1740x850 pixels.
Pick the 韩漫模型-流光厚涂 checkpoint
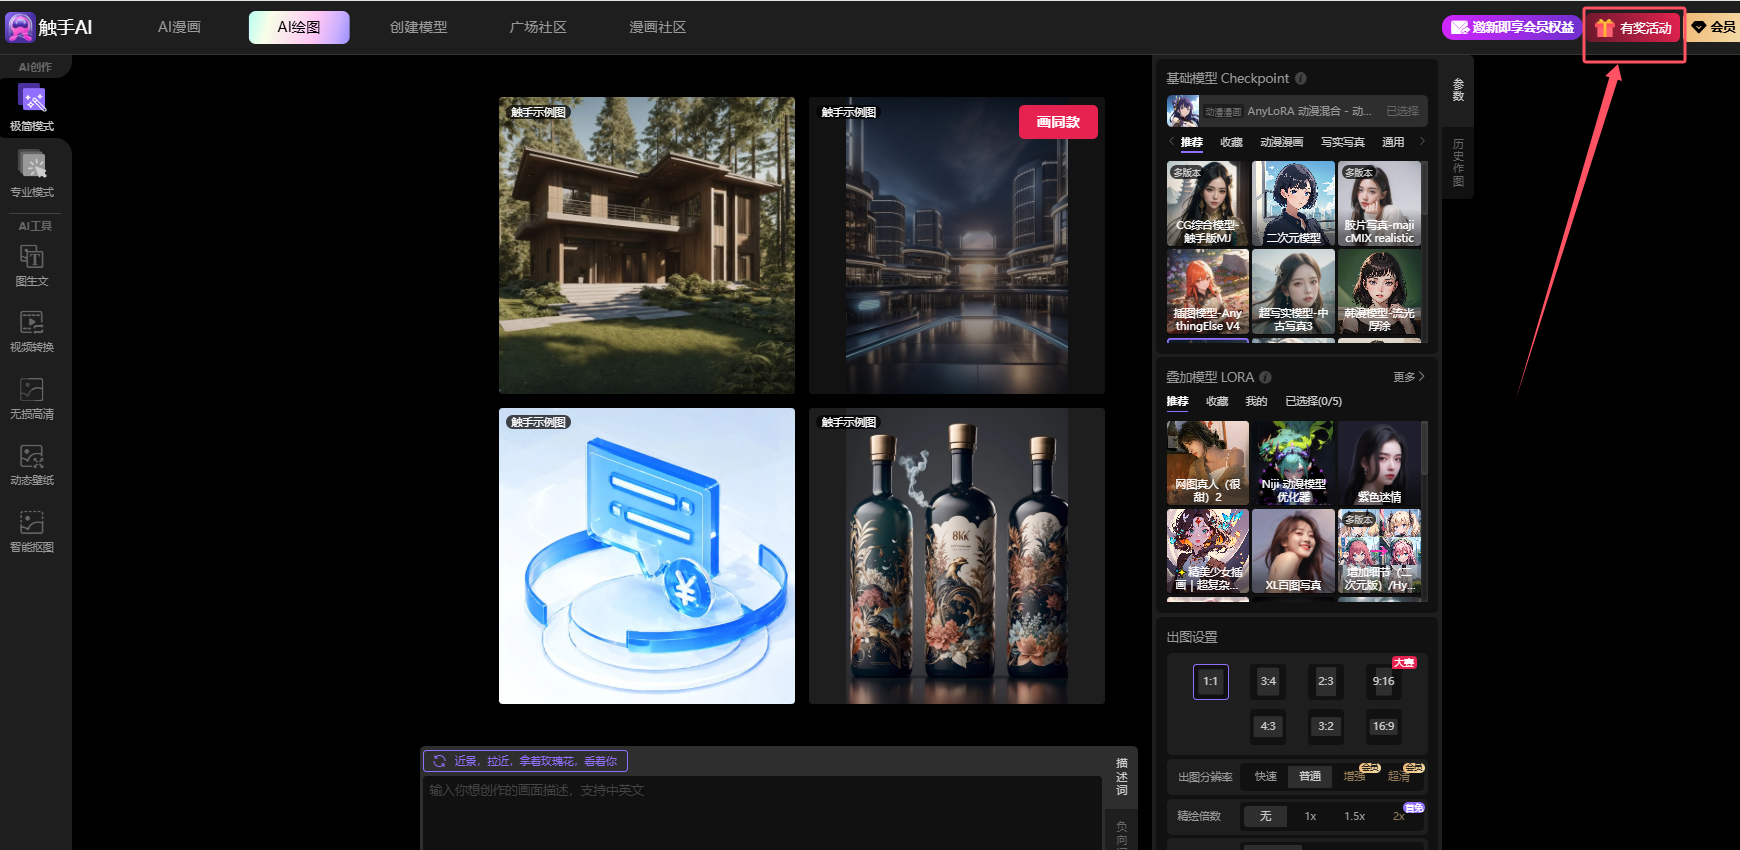tap(1379, 292)
